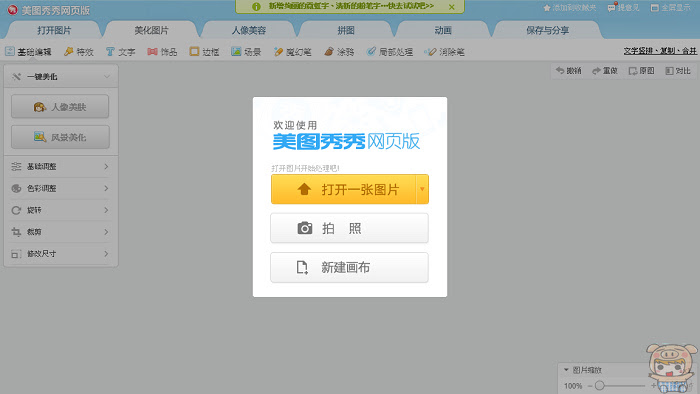Expand the 修改尺寸 resize section
The image size is (700, 394).
point(61,253)
